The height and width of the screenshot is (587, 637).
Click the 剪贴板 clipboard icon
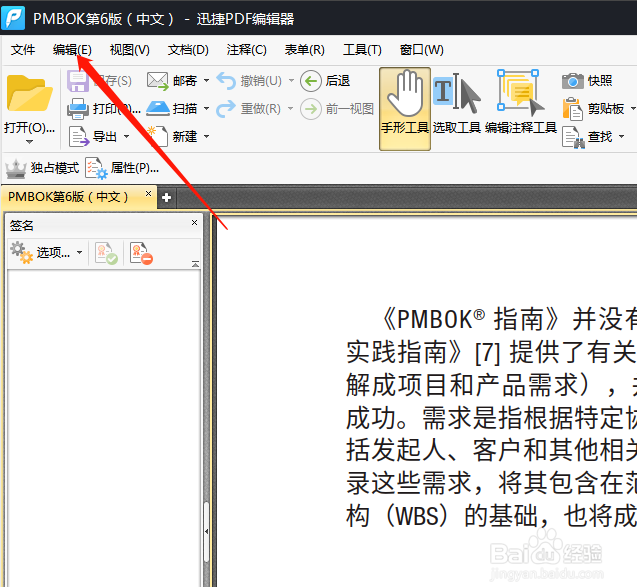click(x=573, y=109)
